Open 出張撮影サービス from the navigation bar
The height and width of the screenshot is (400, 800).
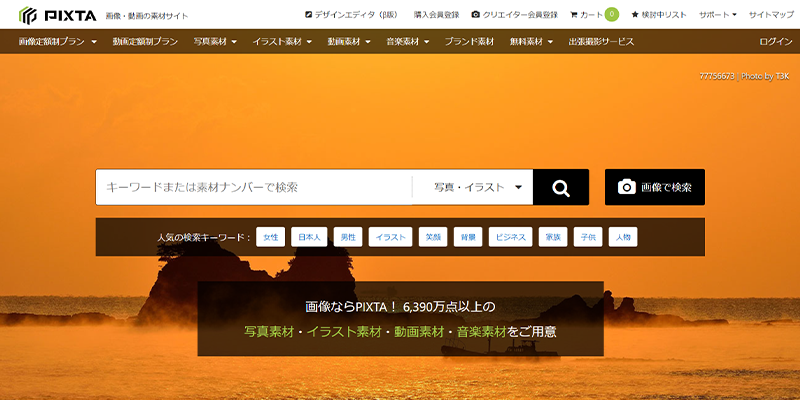pos(601,42)
